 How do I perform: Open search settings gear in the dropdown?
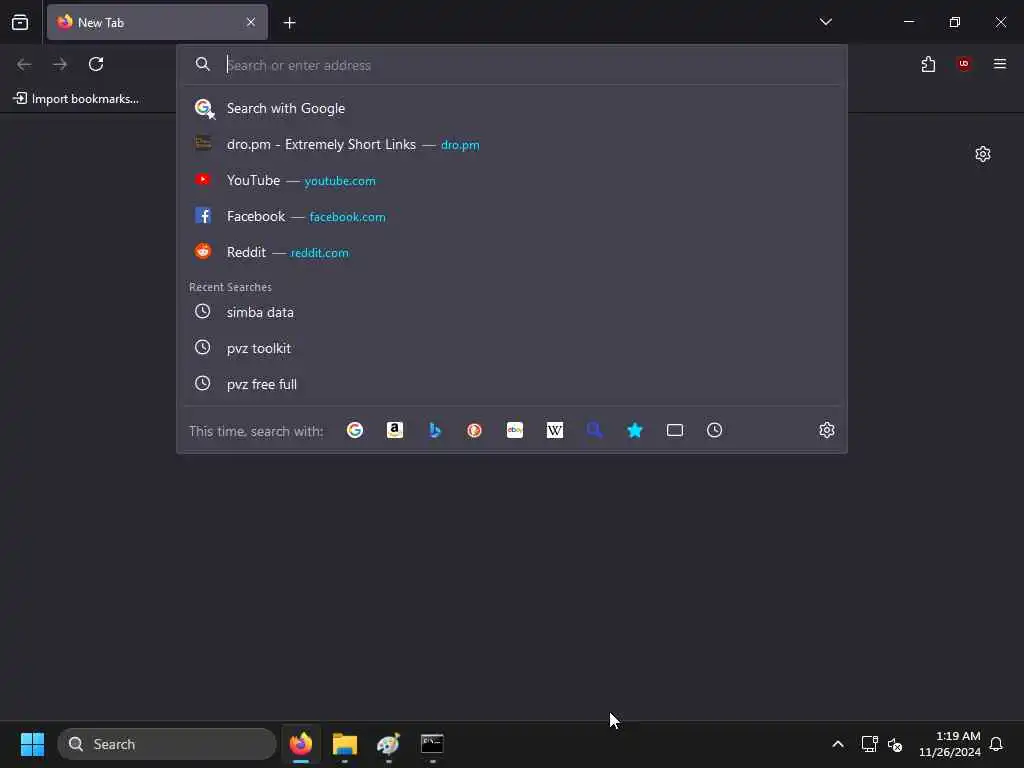pos(827,430)
